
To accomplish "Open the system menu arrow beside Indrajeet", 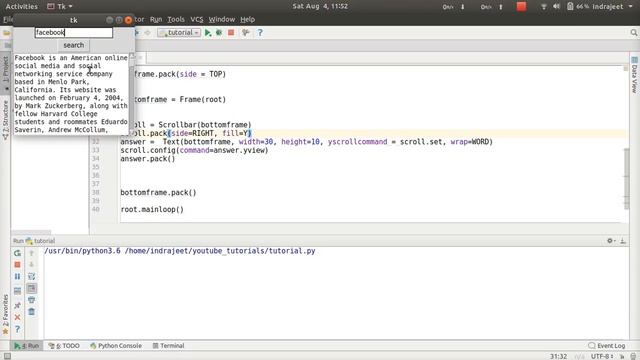I will tap(631, 7).
